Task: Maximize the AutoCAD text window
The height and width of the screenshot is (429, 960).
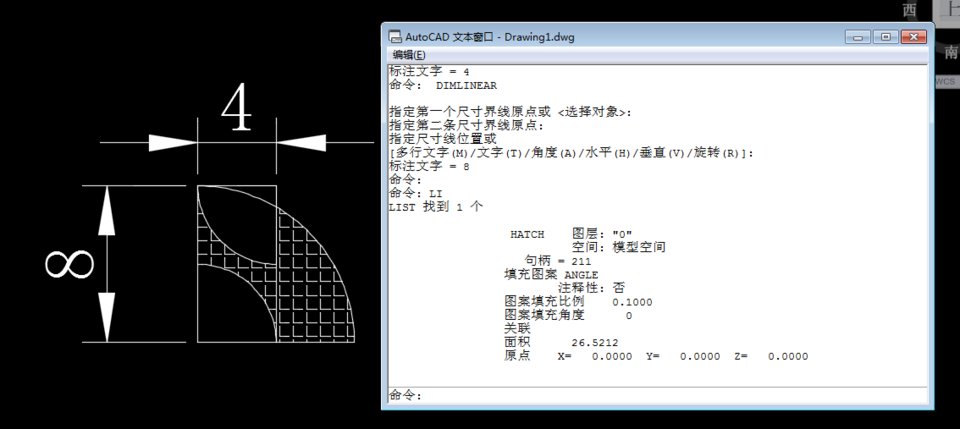Action: tap(886, 37)
